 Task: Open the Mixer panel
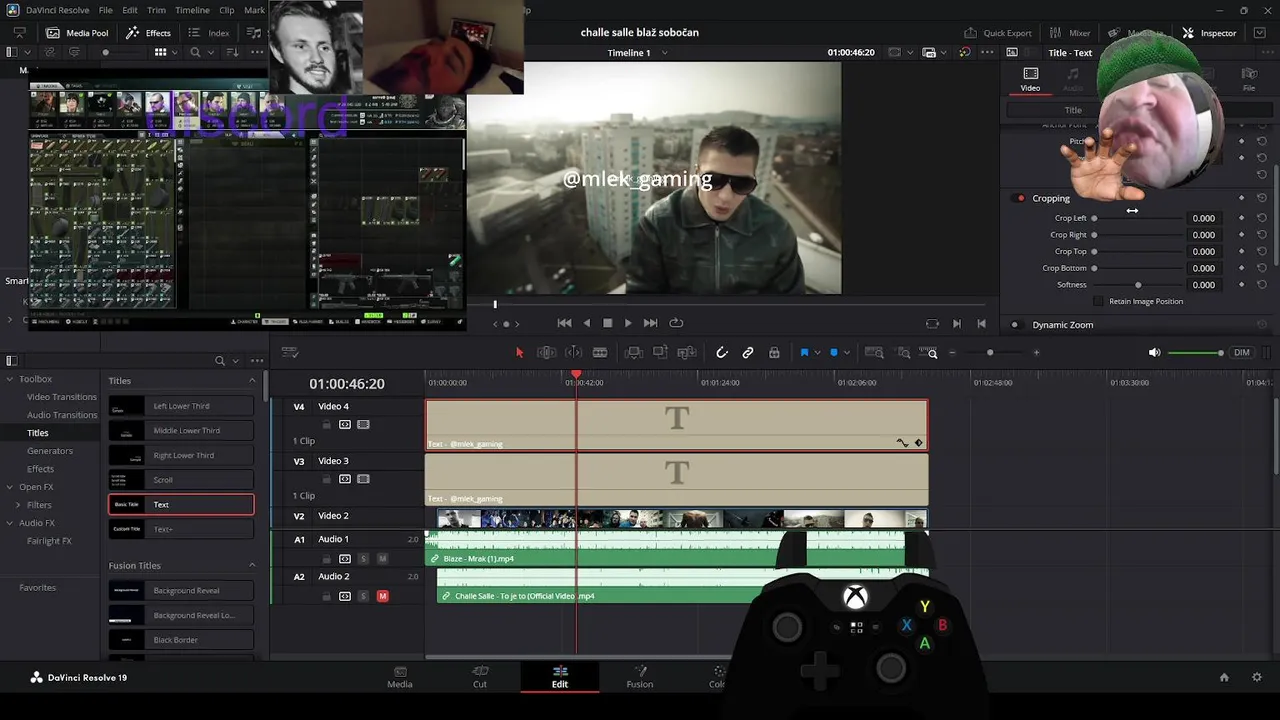click(x=1070, y=33)
